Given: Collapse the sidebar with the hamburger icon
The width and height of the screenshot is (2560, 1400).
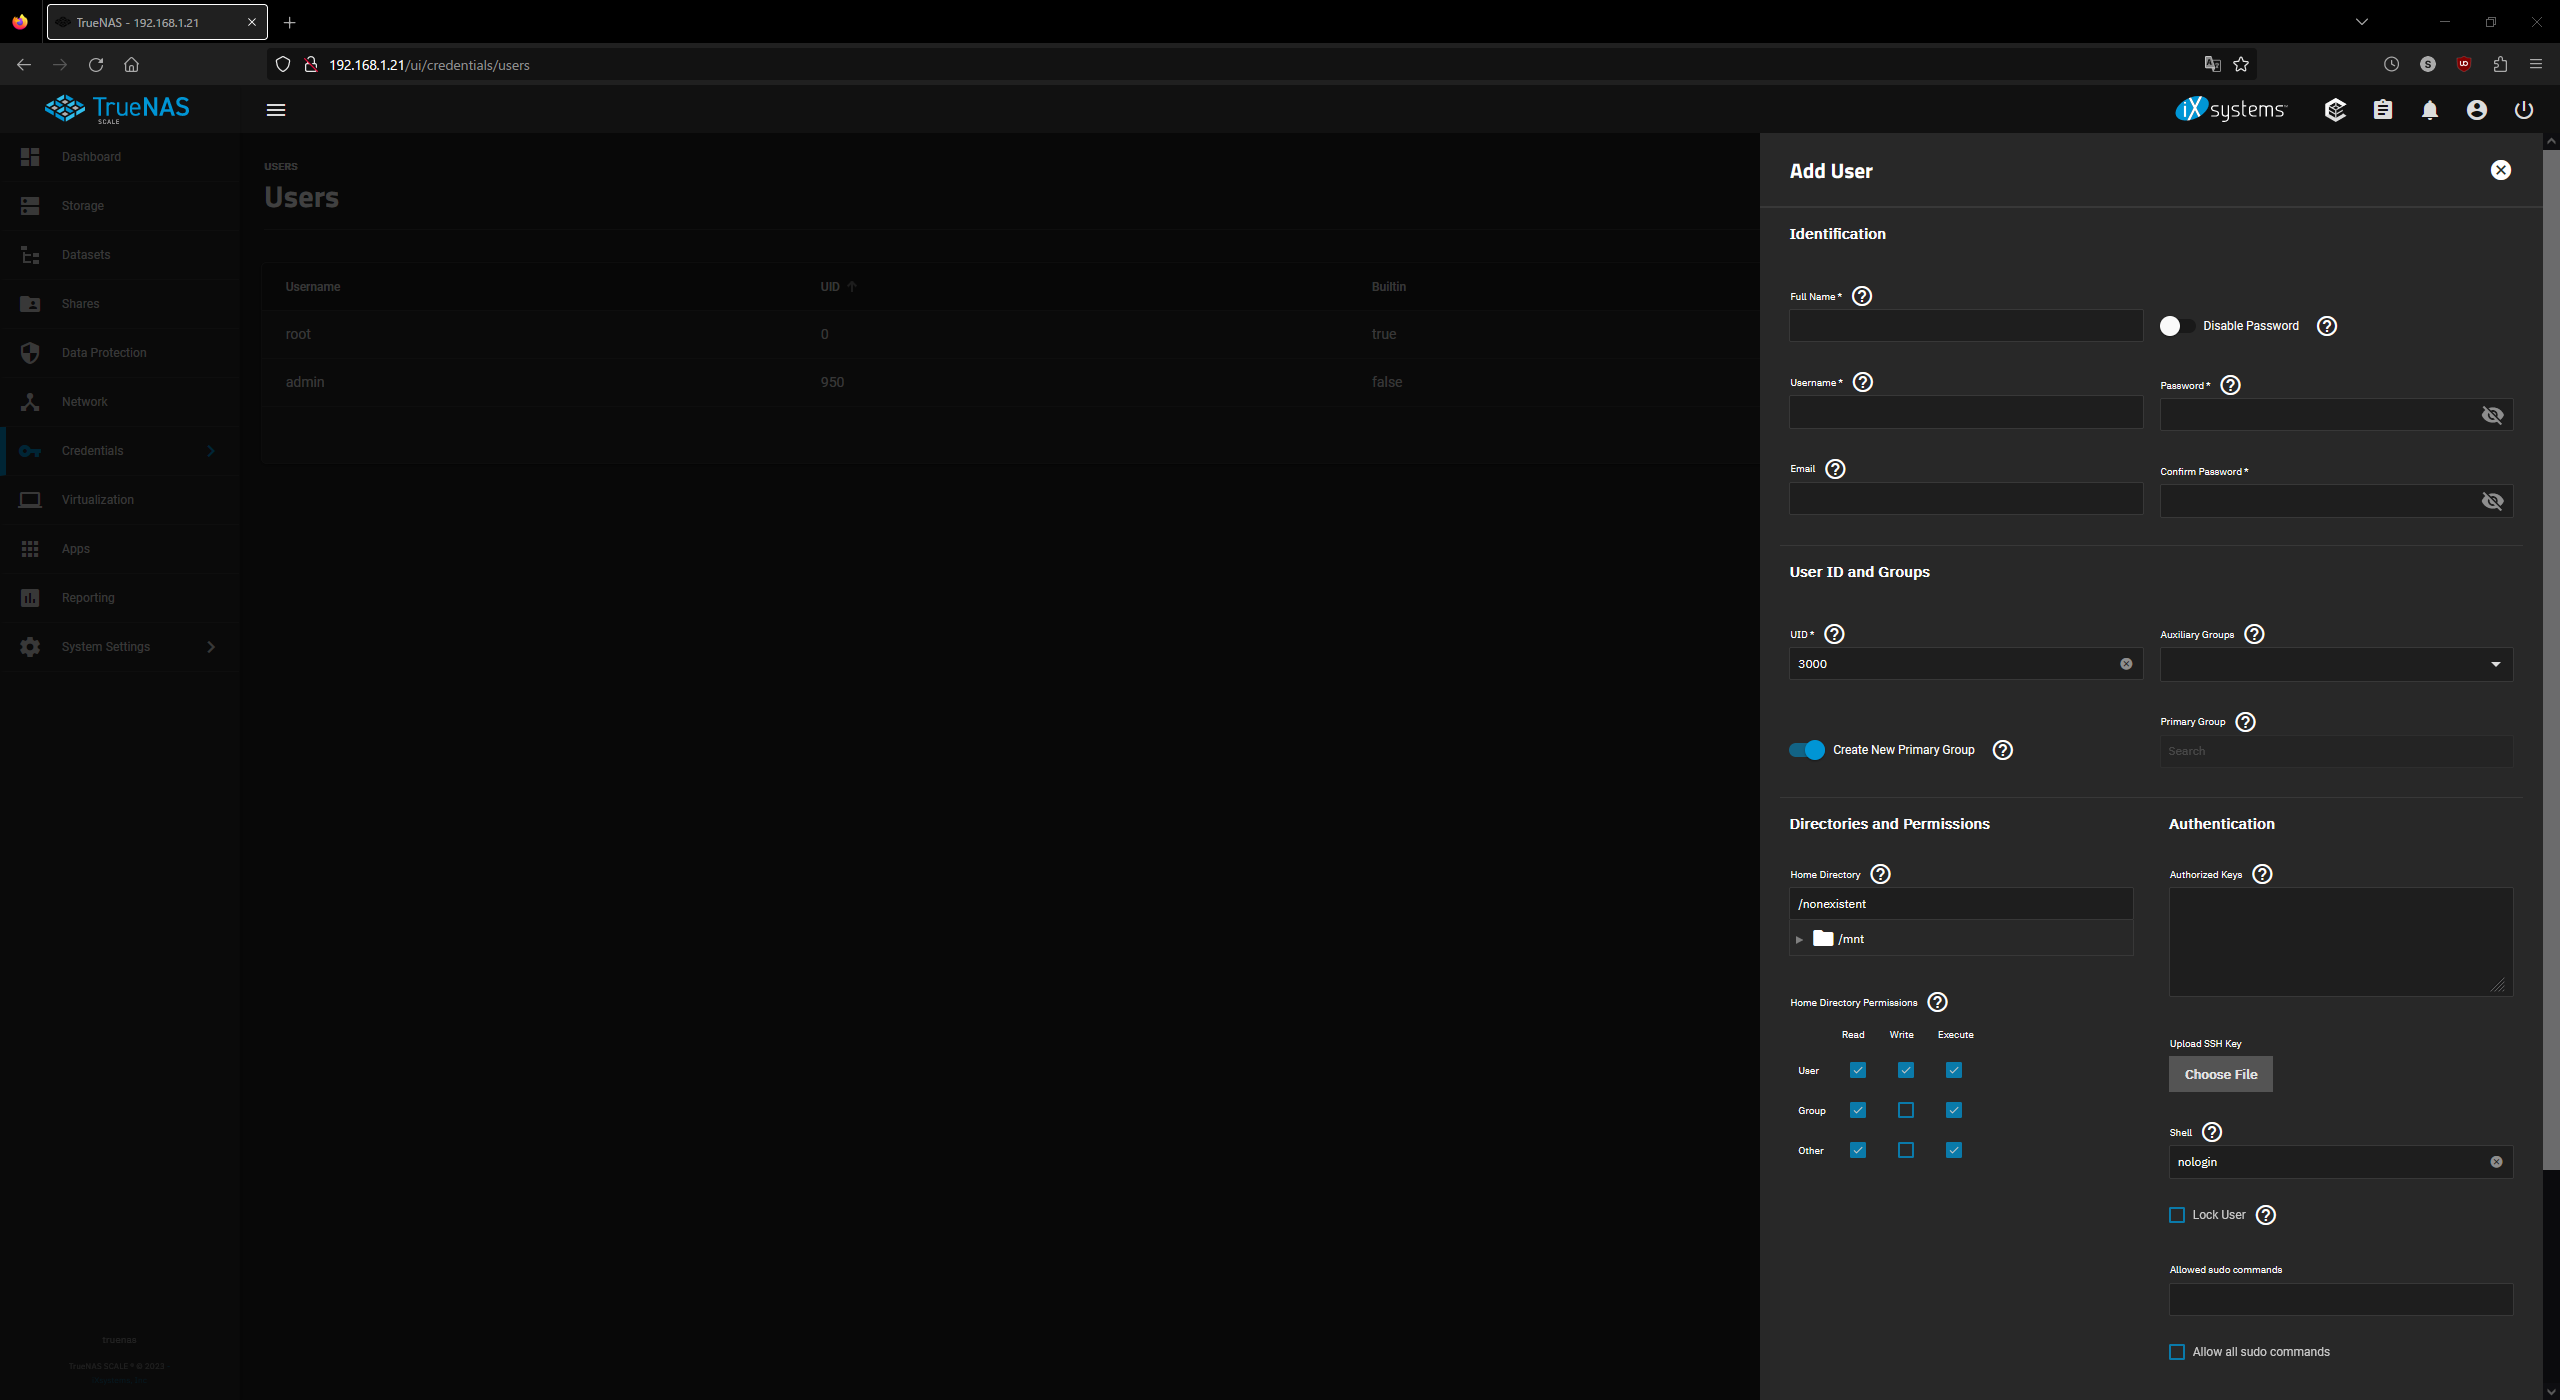Looking at the screenshot, I should (x=276, y=110).
